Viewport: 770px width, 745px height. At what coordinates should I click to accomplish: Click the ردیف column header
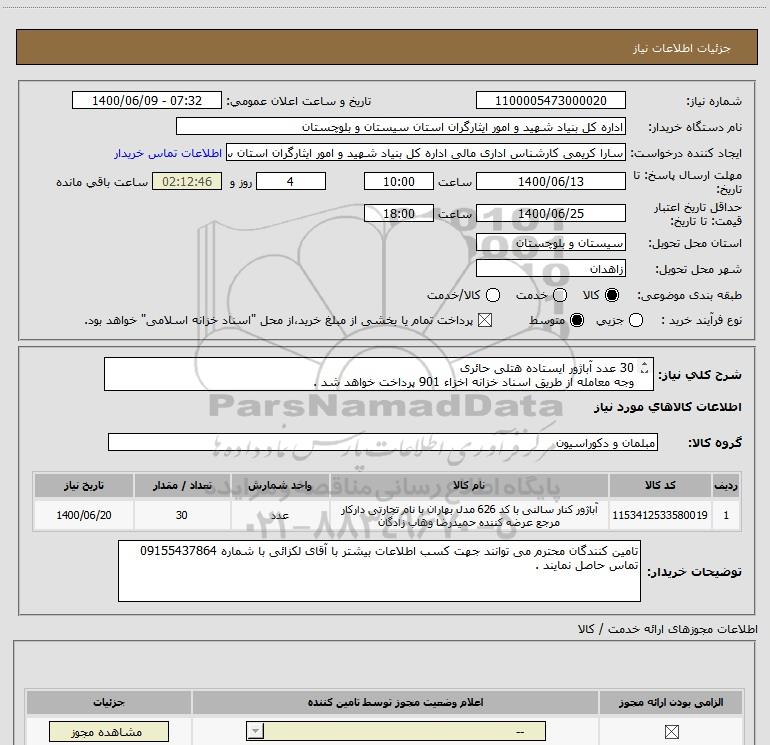pos(726,485)
